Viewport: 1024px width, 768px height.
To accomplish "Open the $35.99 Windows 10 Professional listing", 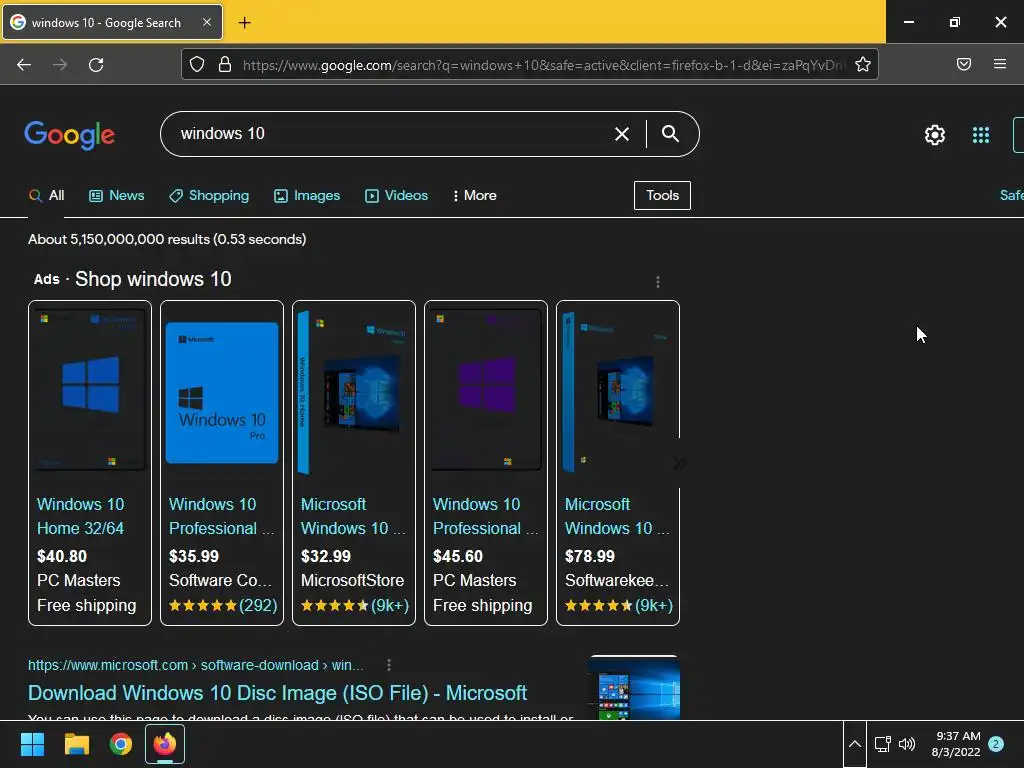I will point(221,516).
